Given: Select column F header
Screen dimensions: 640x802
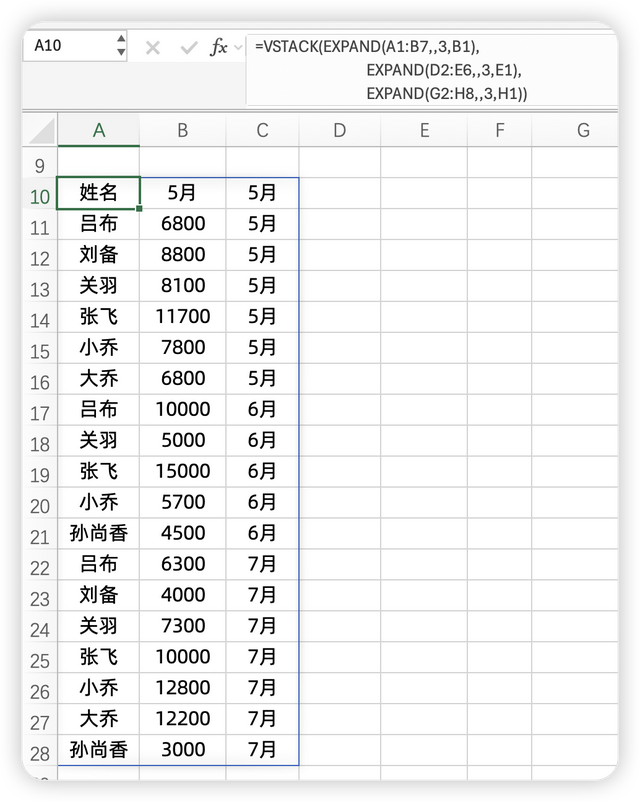Looking at the screenshot, I should pyautogui.click(x=500, y=131).
